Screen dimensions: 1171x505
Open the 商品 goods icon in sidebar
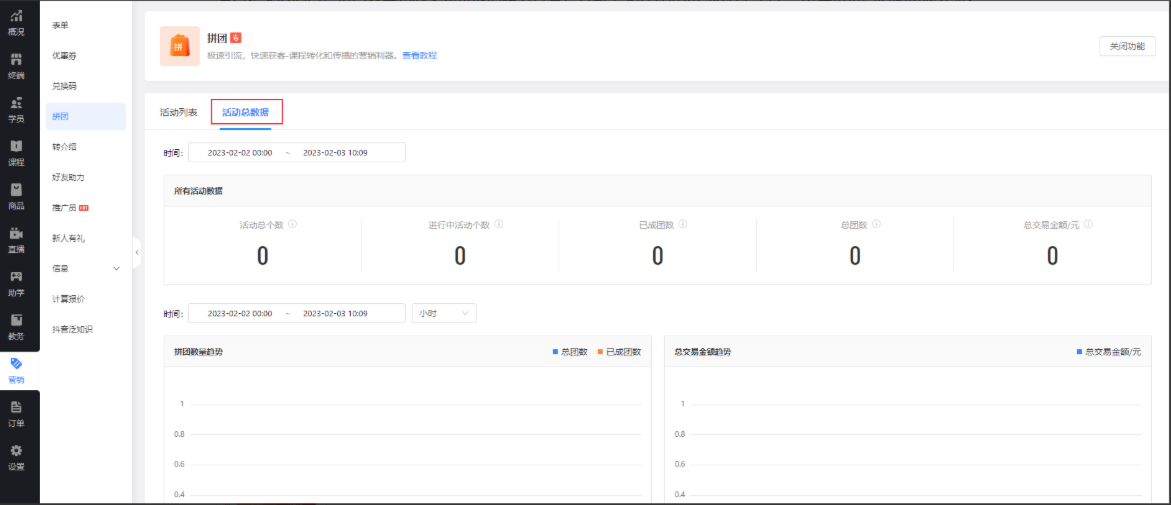16,189
